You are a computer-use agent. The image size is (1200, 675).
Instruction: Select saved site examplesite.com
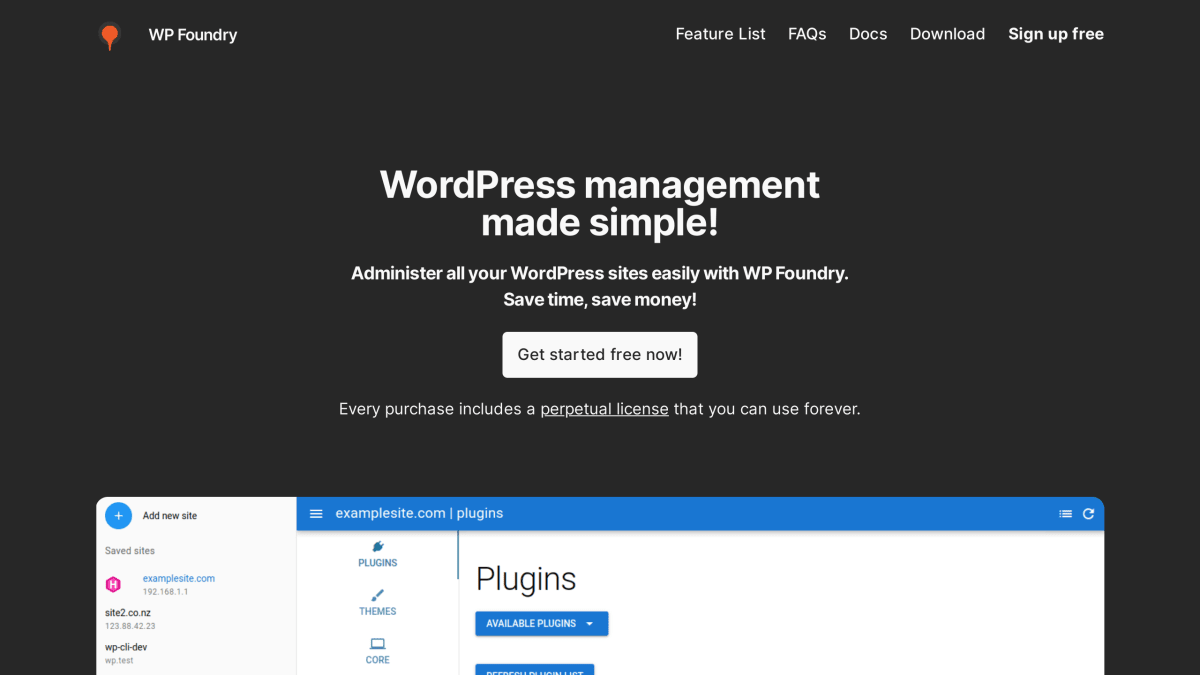pyautogui.click(x=179, y=578)
